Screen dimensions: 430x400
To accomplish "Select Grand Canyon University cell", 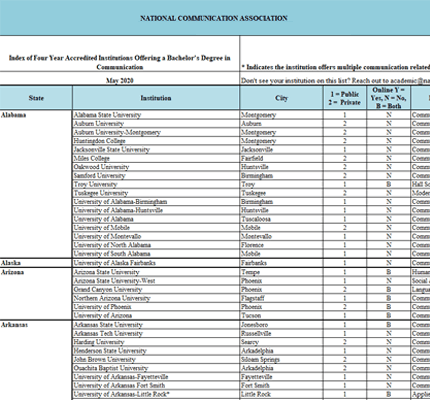I will click(x=156, y=289).
